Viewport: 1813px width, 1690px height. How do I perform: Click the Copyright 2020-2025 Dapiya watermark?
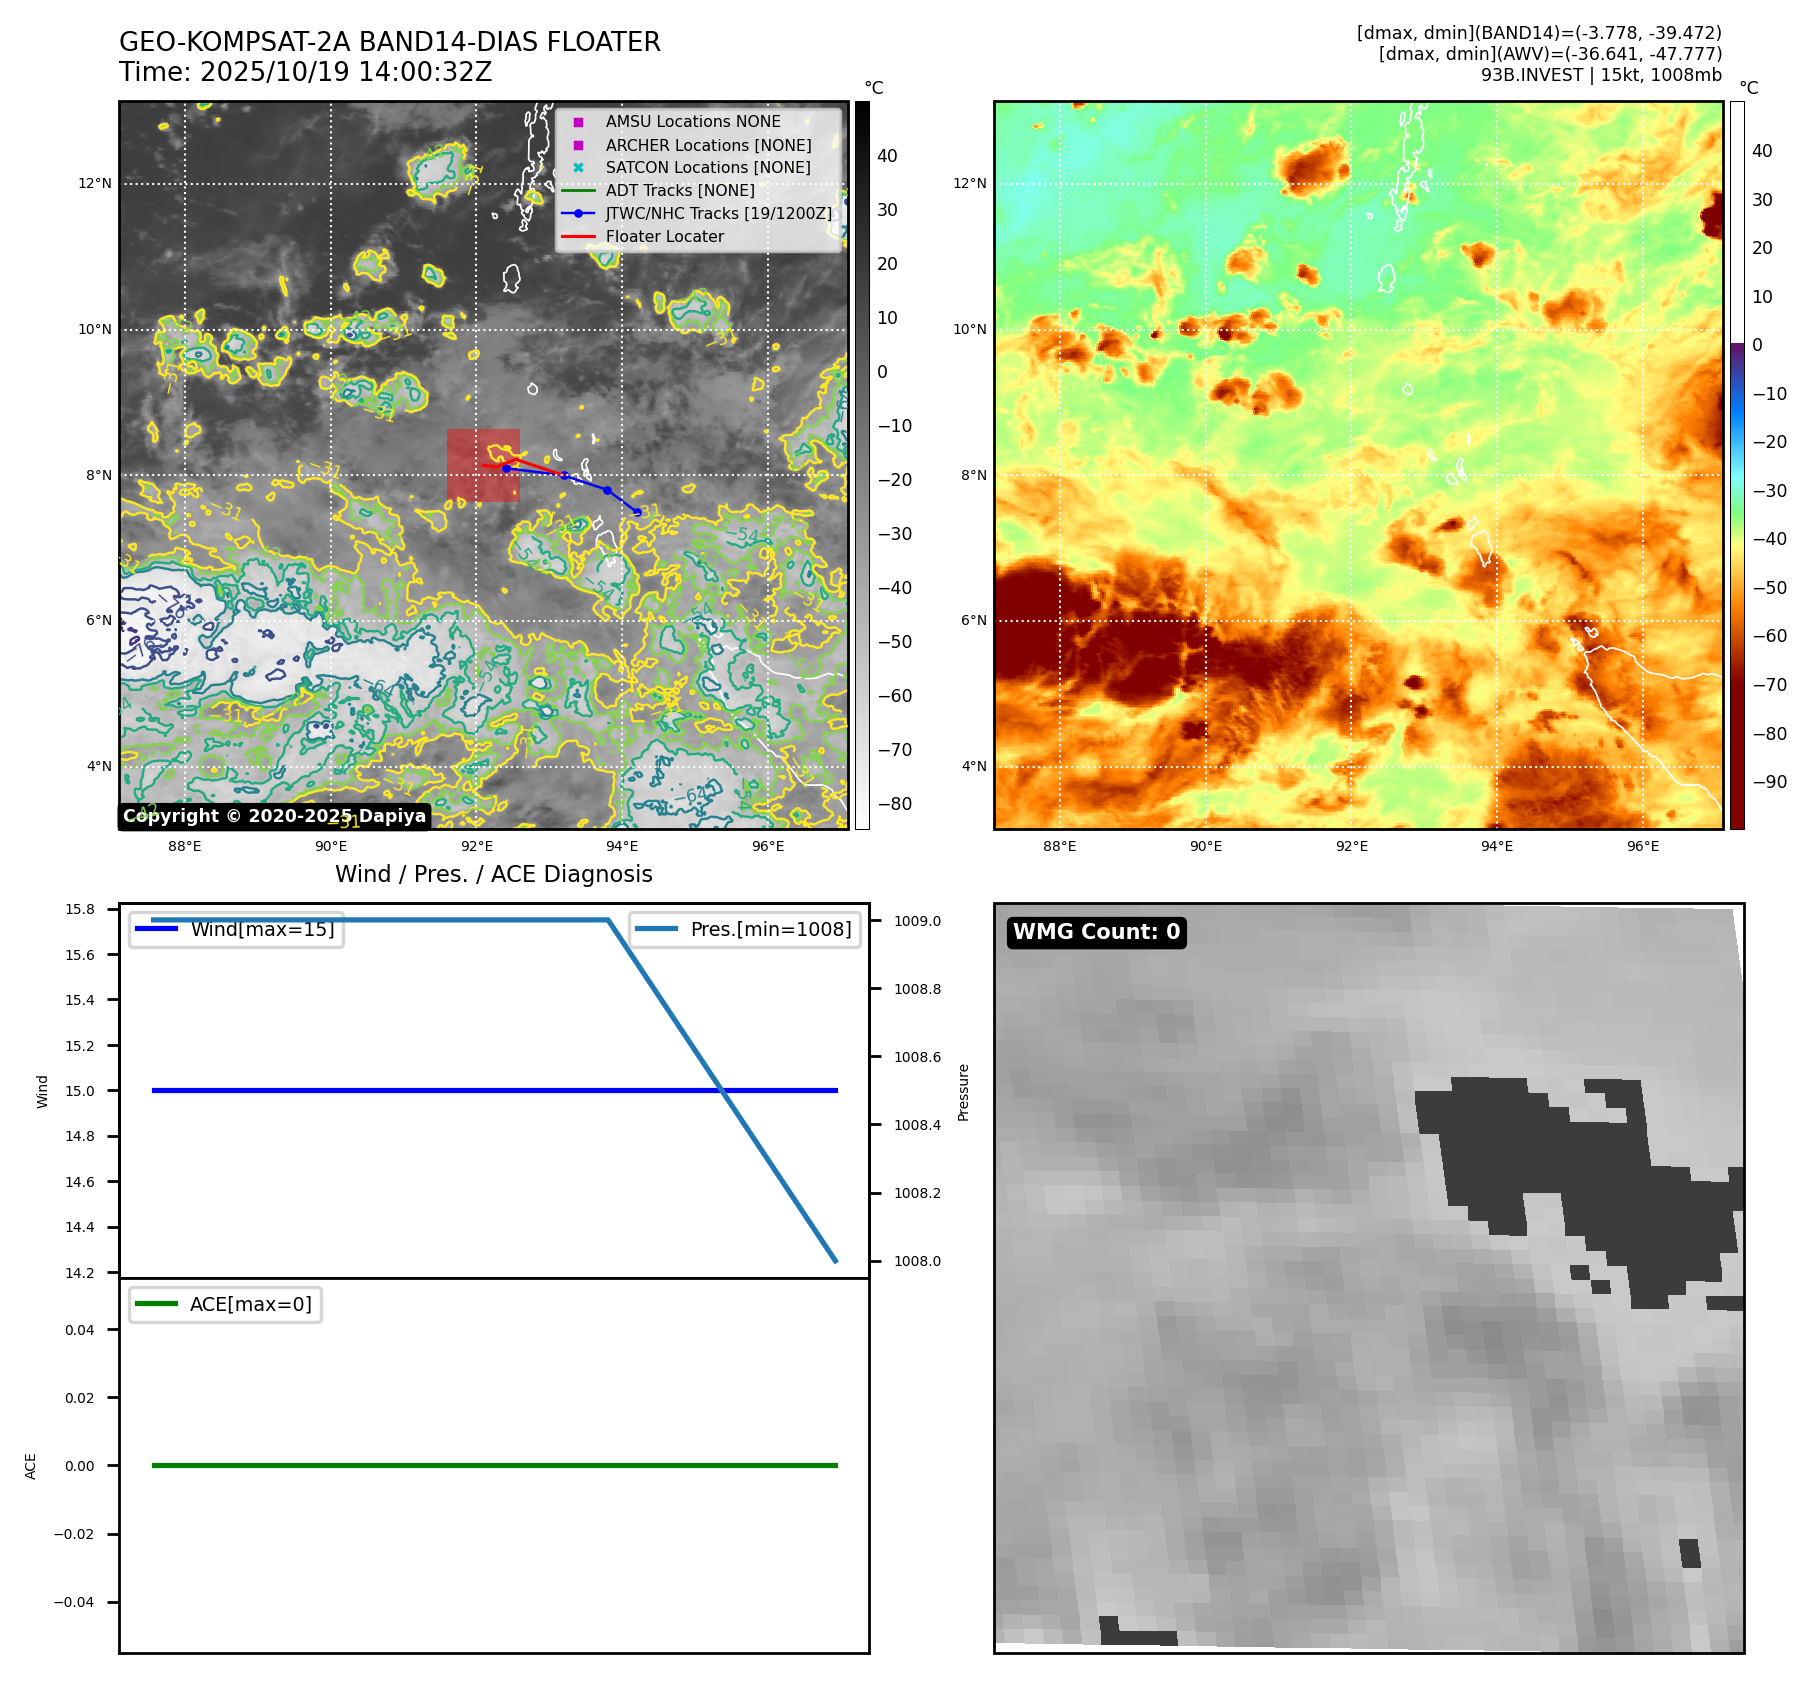[274, 816]
